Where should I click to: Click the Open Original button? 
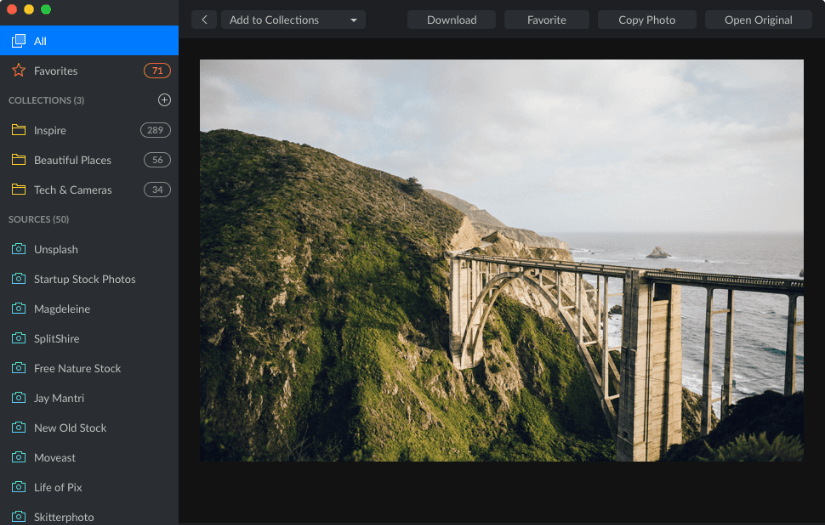tap(758, 20)
